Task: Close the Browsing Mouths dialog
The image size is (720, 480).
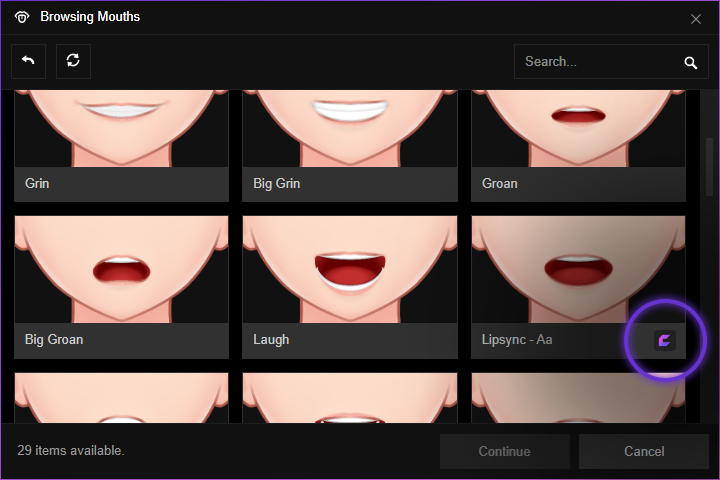Action: [696, 18]
